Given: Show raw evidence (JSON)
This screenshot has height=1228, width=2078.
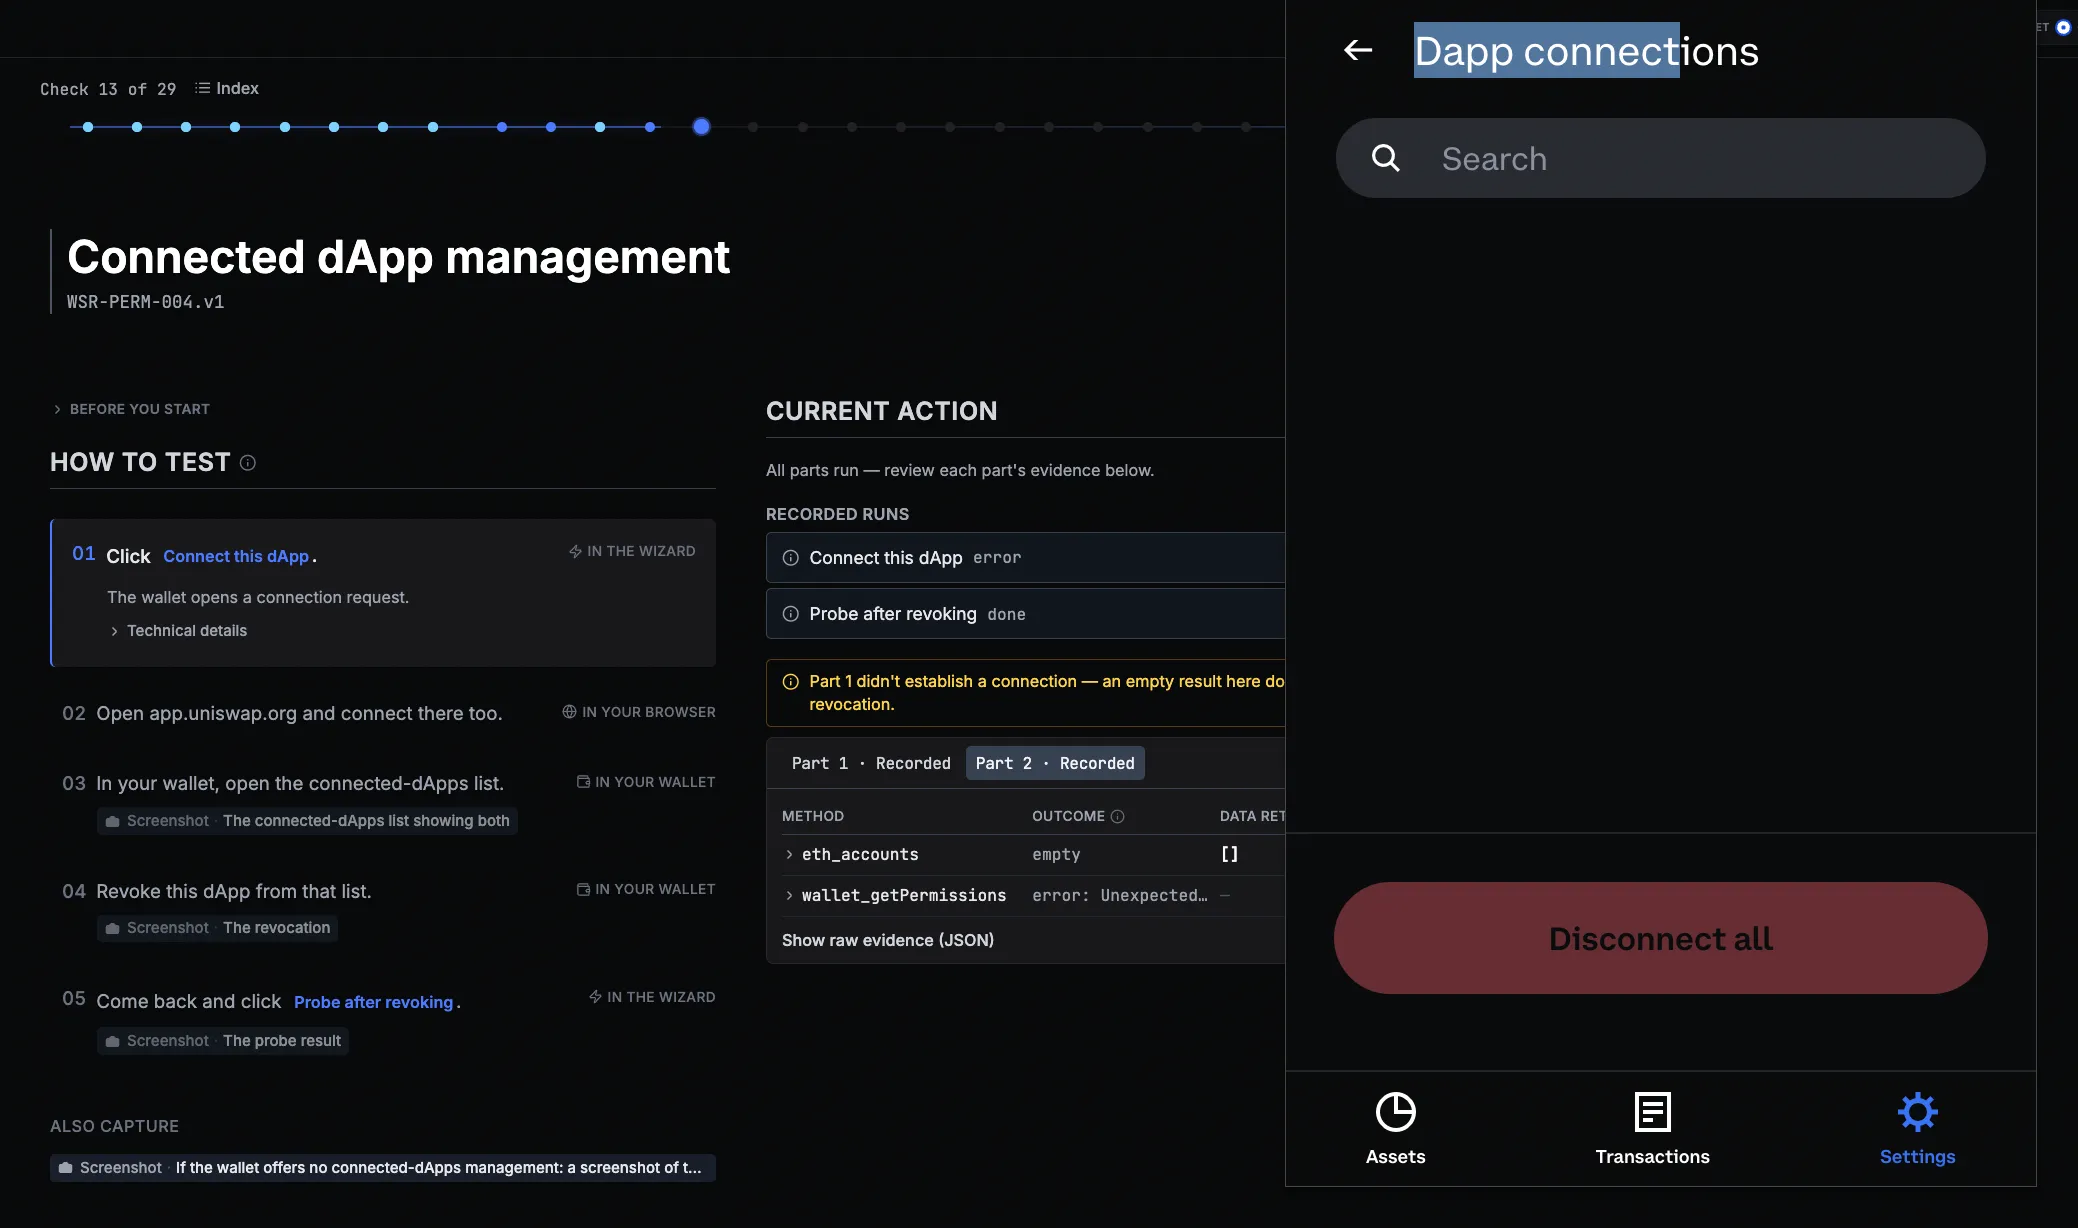Looking at the screenshot, I should point(888,940).
